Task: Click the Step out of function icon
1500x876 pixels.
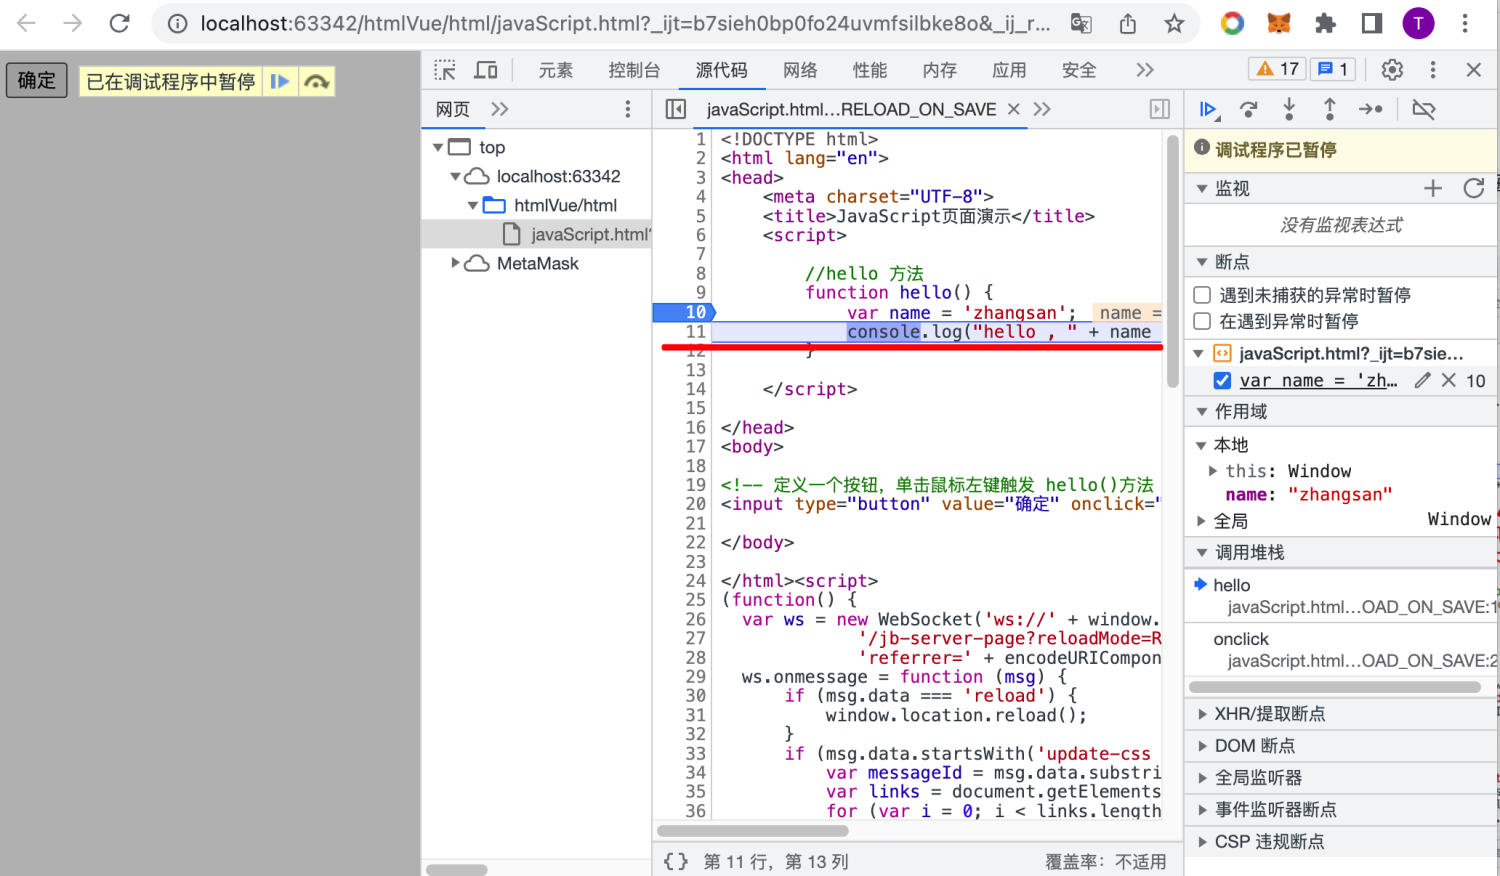Action: (x=1329, y=109)
